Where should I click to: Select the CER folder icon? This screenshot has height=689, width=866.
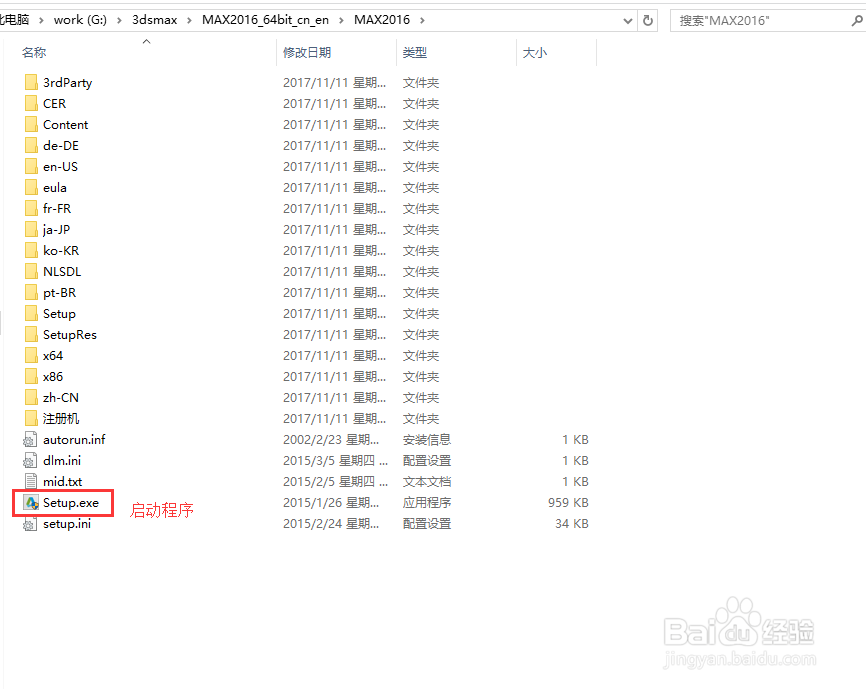[x=31, y=103]
